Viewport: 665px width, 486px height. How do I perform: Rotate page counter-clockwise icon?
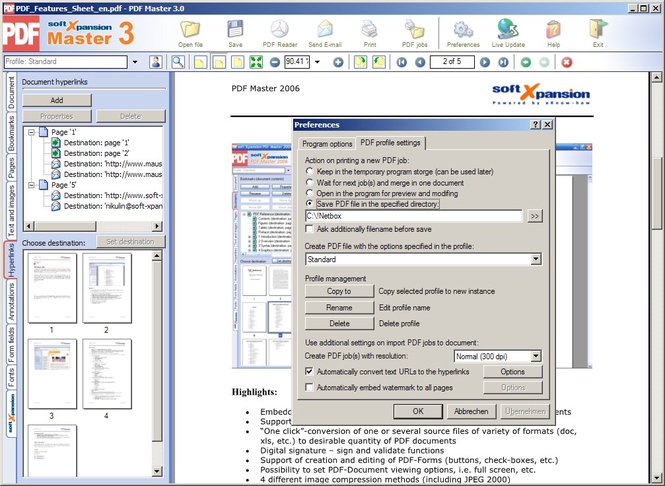click(379, 62)
